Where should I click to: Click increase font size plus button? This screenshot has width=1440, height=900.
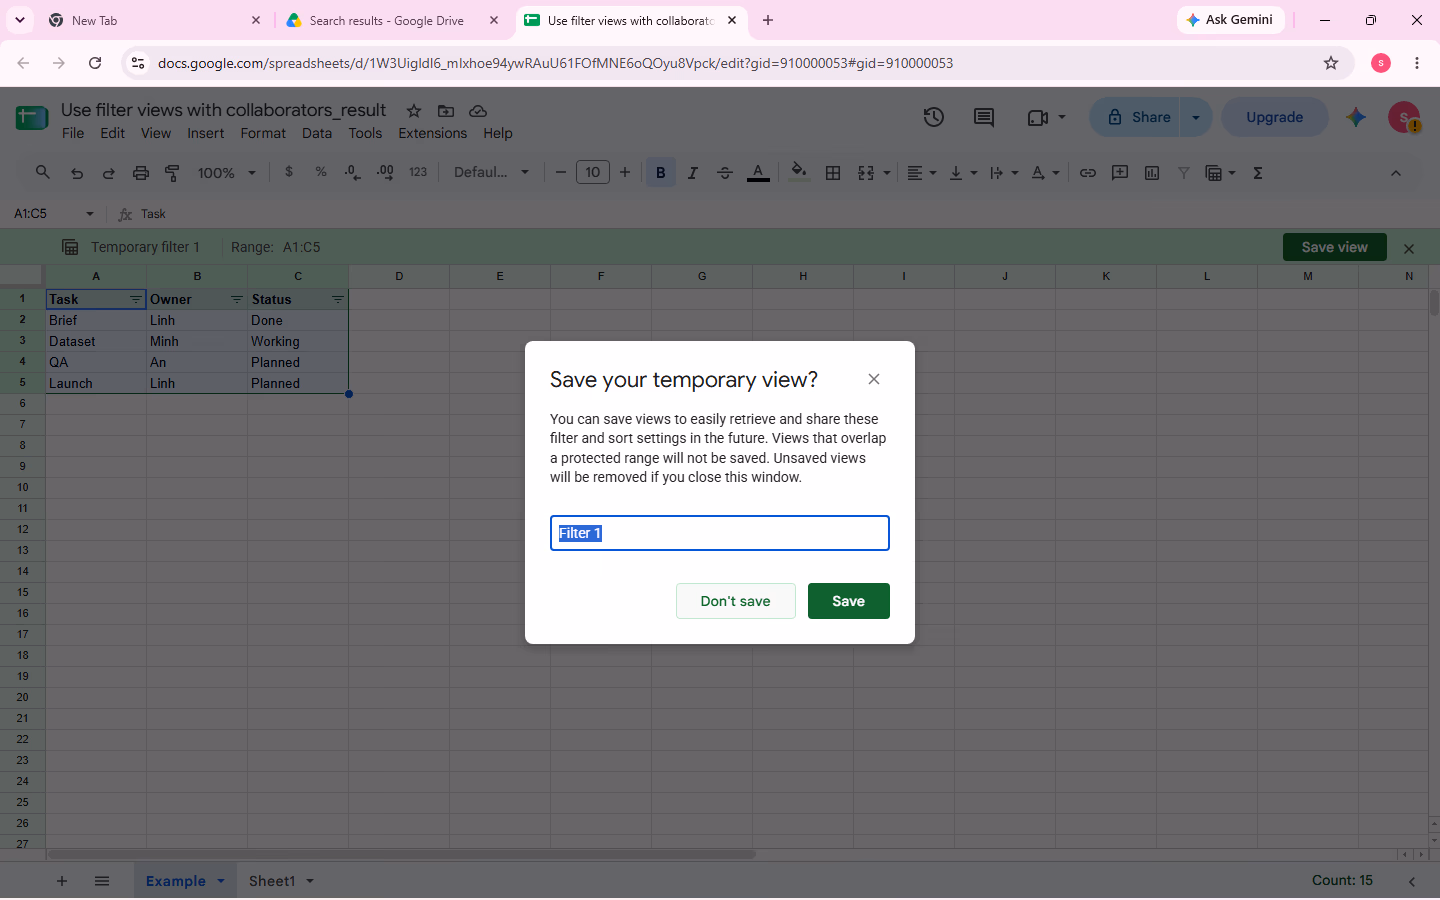tap(625, 173)
